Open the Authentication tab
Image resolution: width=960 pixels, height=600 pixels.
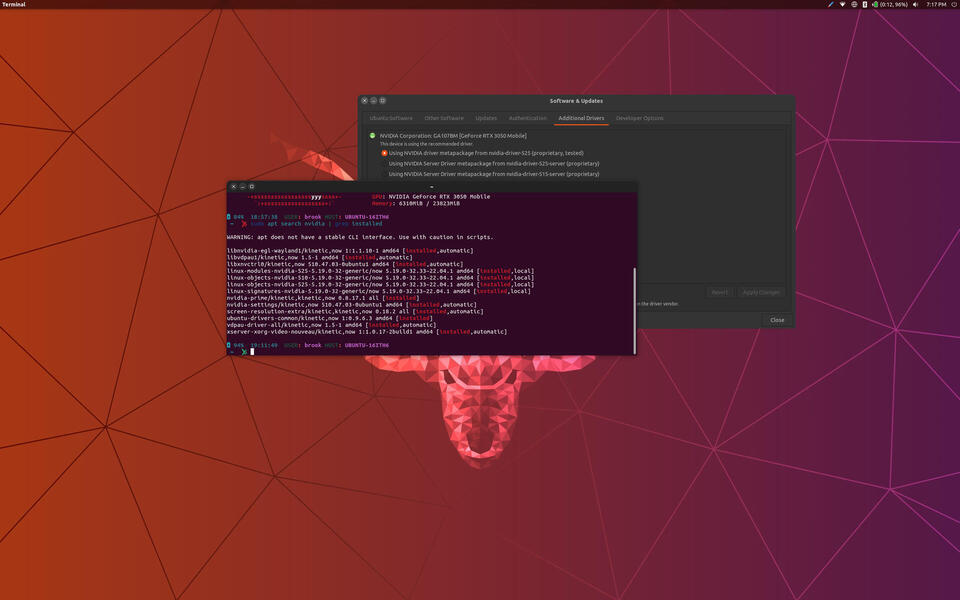pyautogui.click(x=528, y=118)
